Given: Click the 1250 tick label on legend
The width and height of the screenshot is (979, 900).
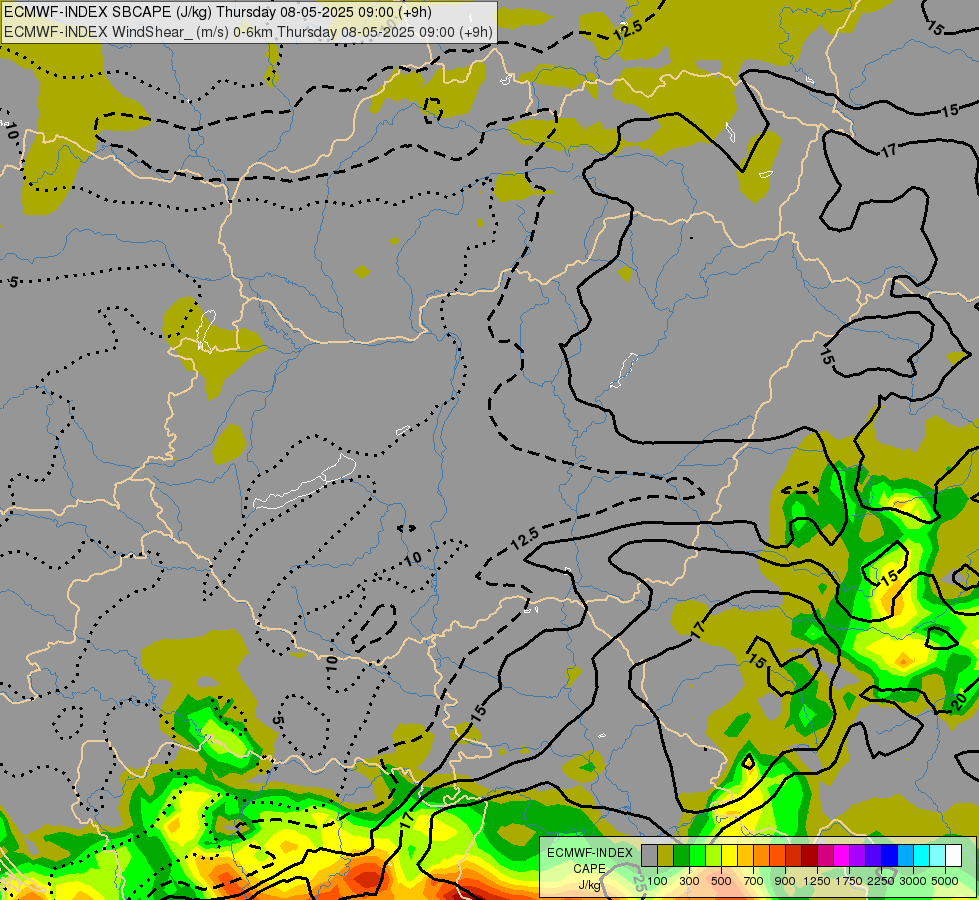Looking at the screenshot, I should (817, 881).
